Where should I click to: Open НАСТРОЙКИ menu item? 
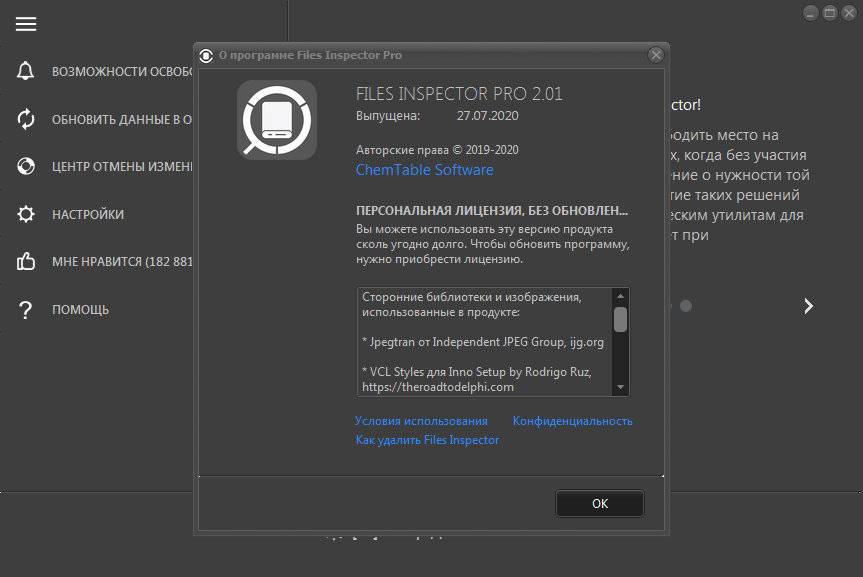coord(88,214)
